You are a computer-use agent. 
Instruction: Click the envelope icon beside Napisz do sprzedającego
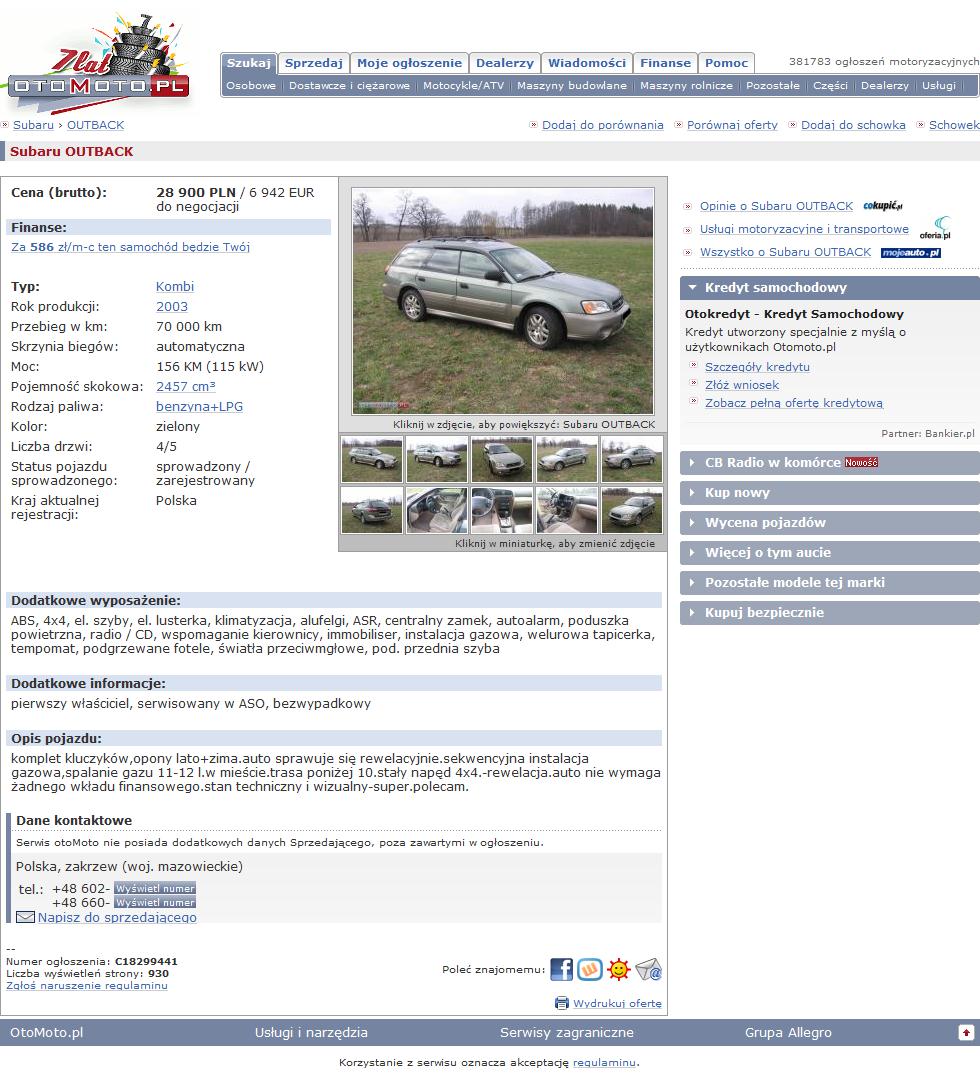(25, 917)
